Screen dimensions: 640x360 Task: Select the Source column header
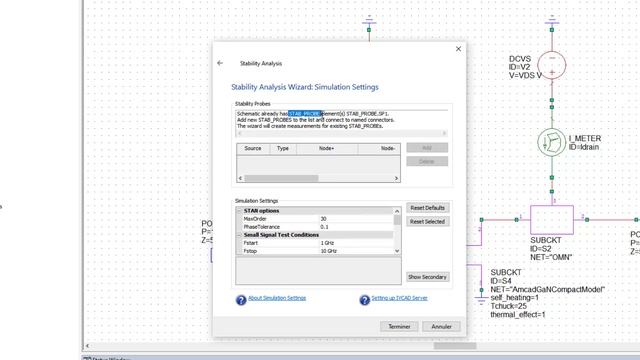(x=253, y=149)
